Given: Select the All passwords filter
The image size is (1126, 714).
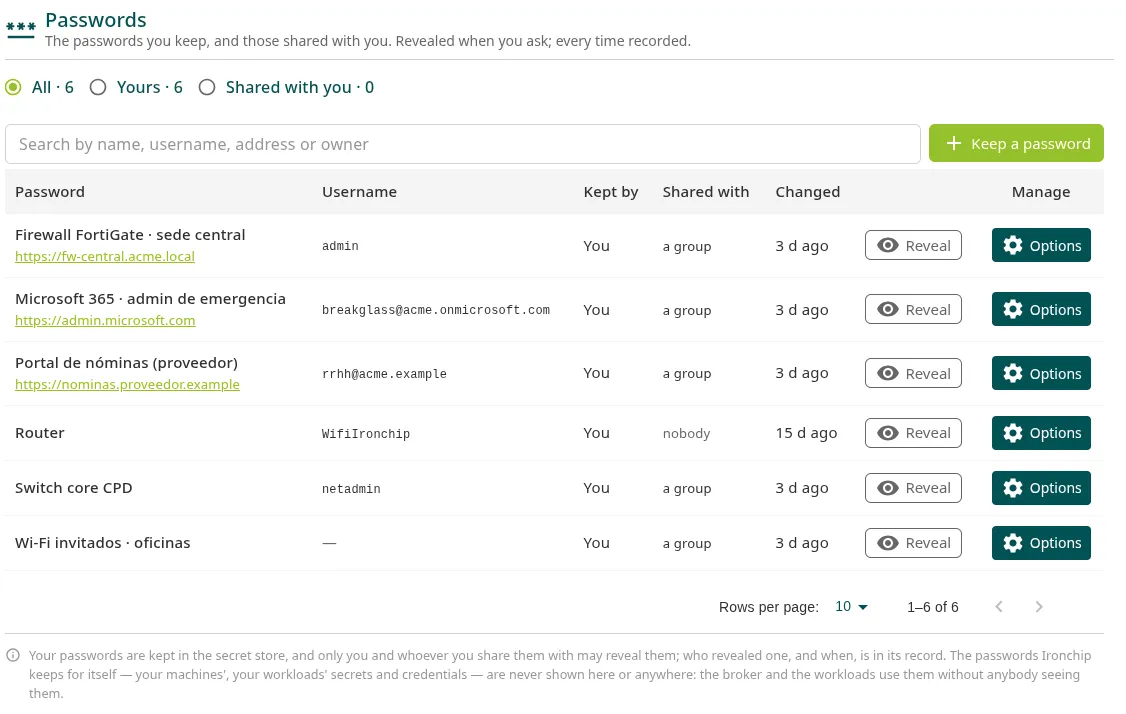Looking at the screenshot, I should click(14, 88).
